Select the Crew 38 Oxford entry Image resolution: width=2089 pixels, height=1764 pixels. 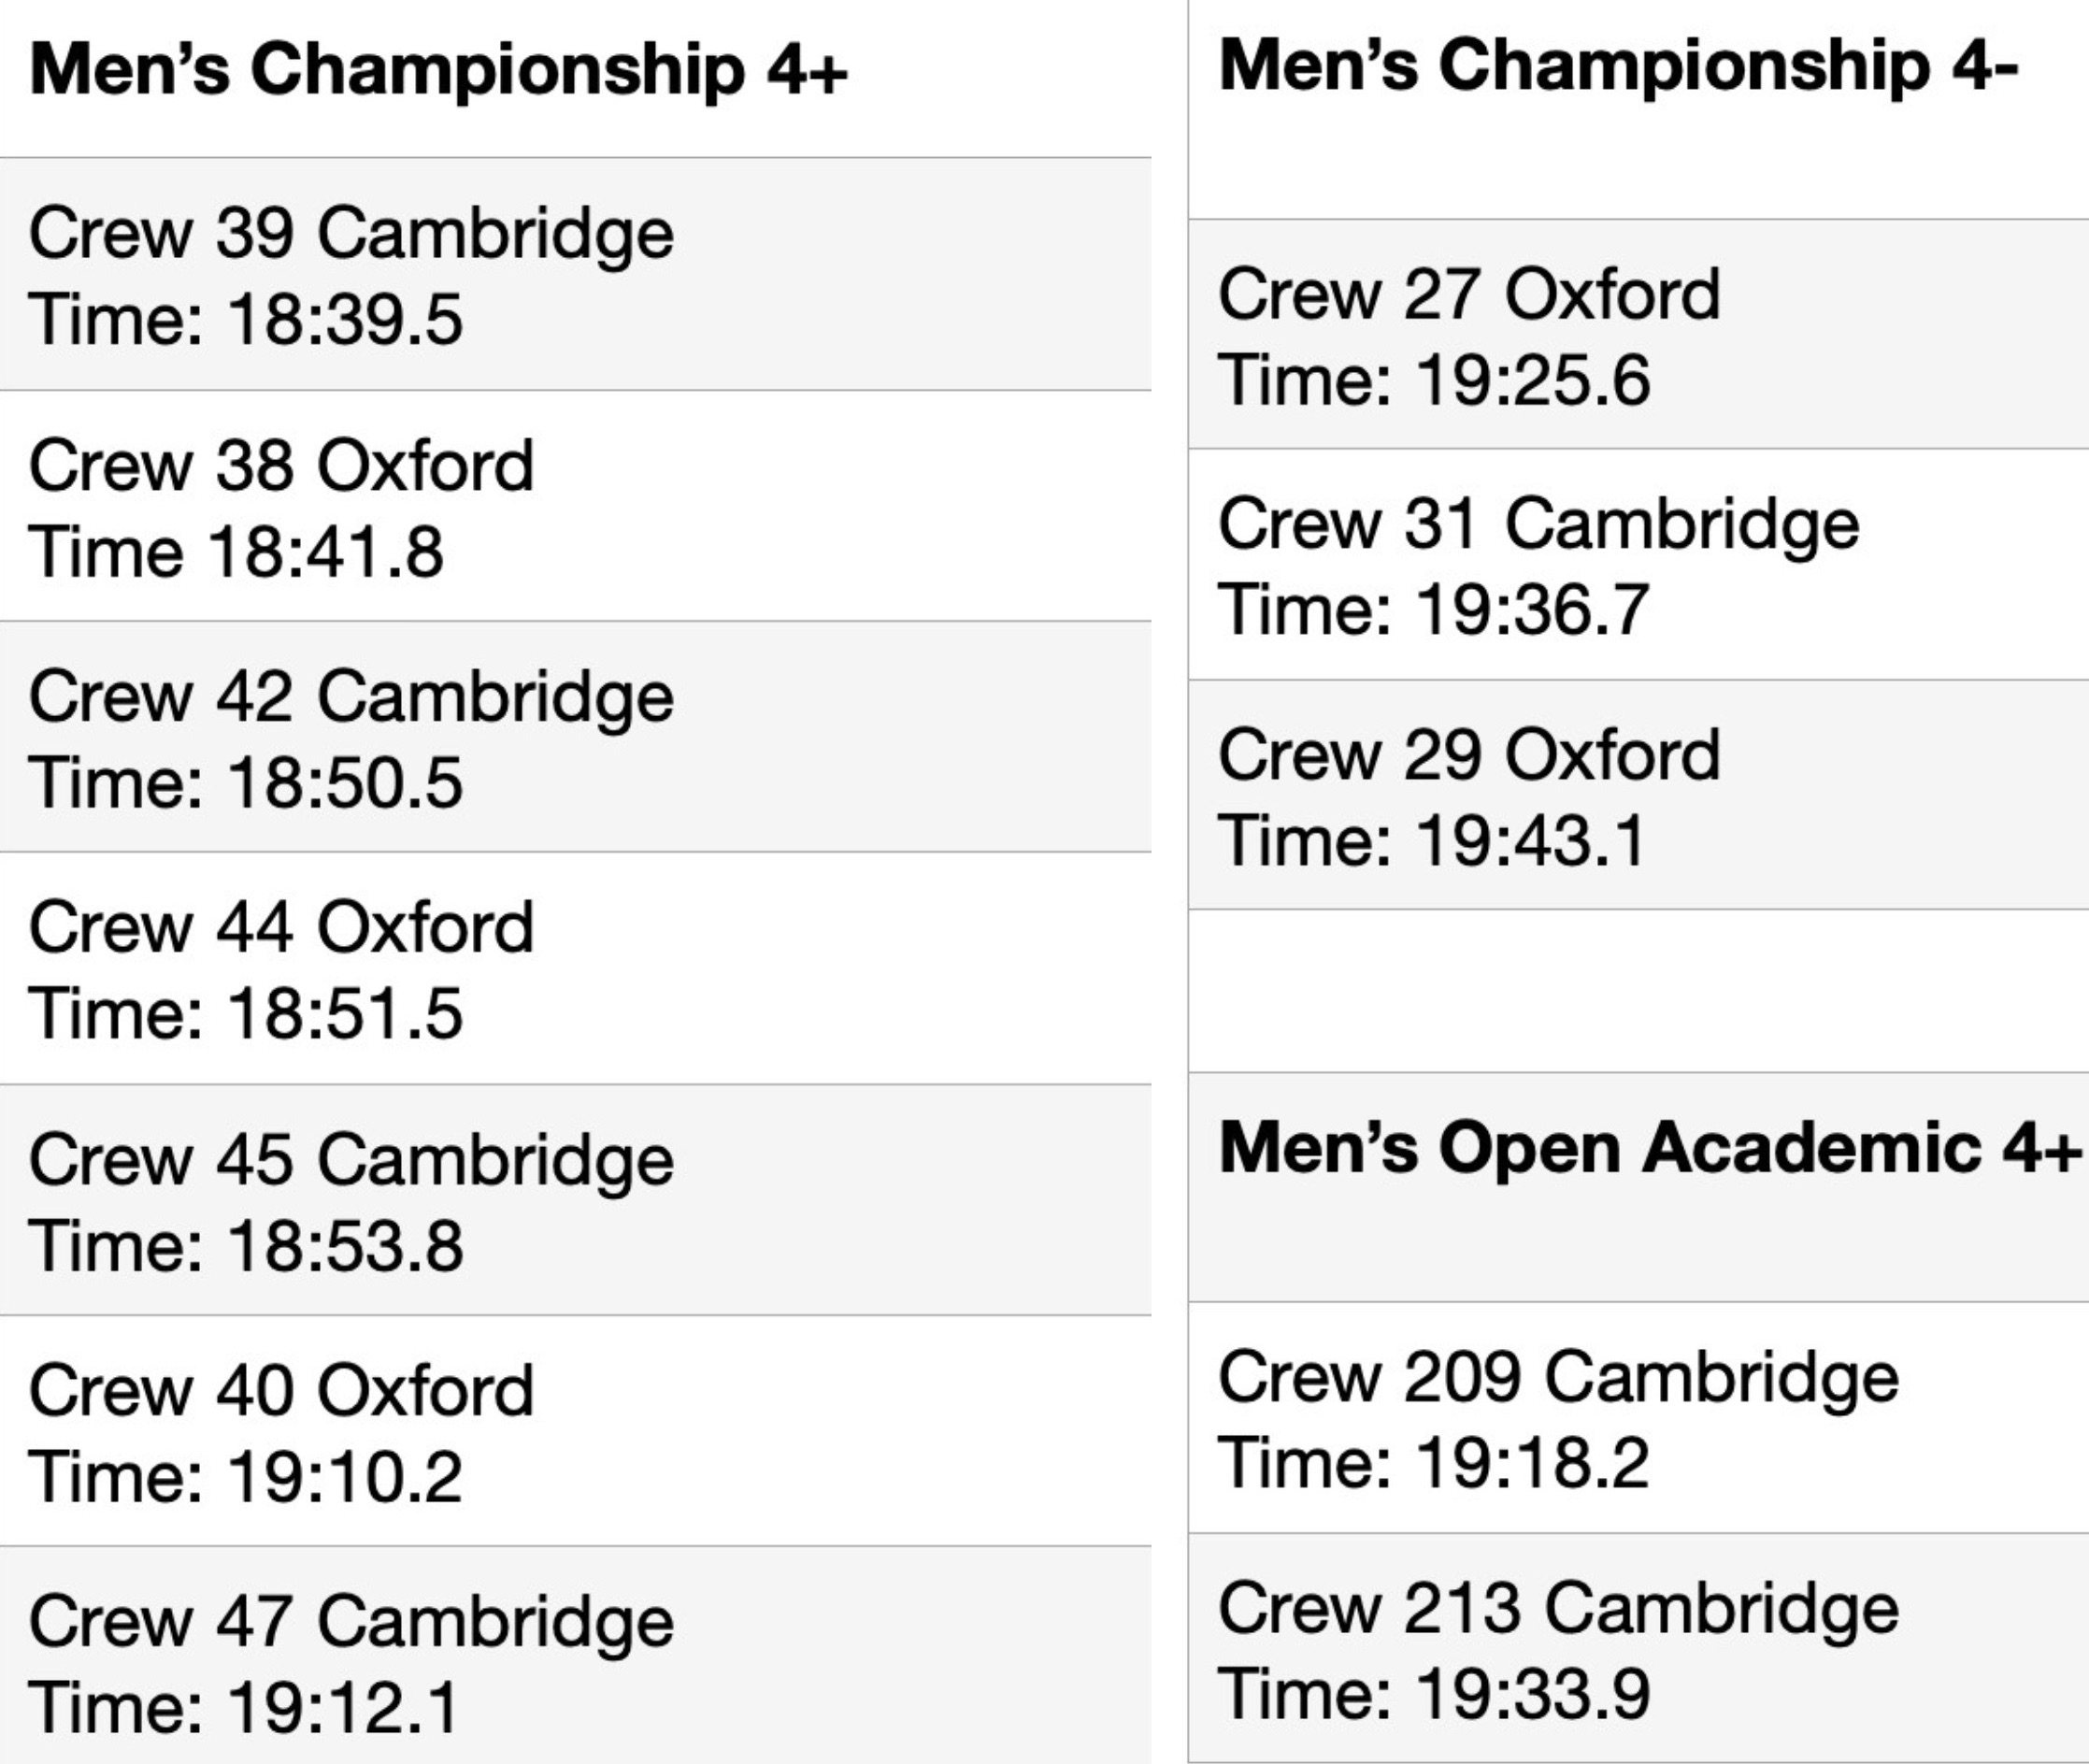[x=281, y=466]
